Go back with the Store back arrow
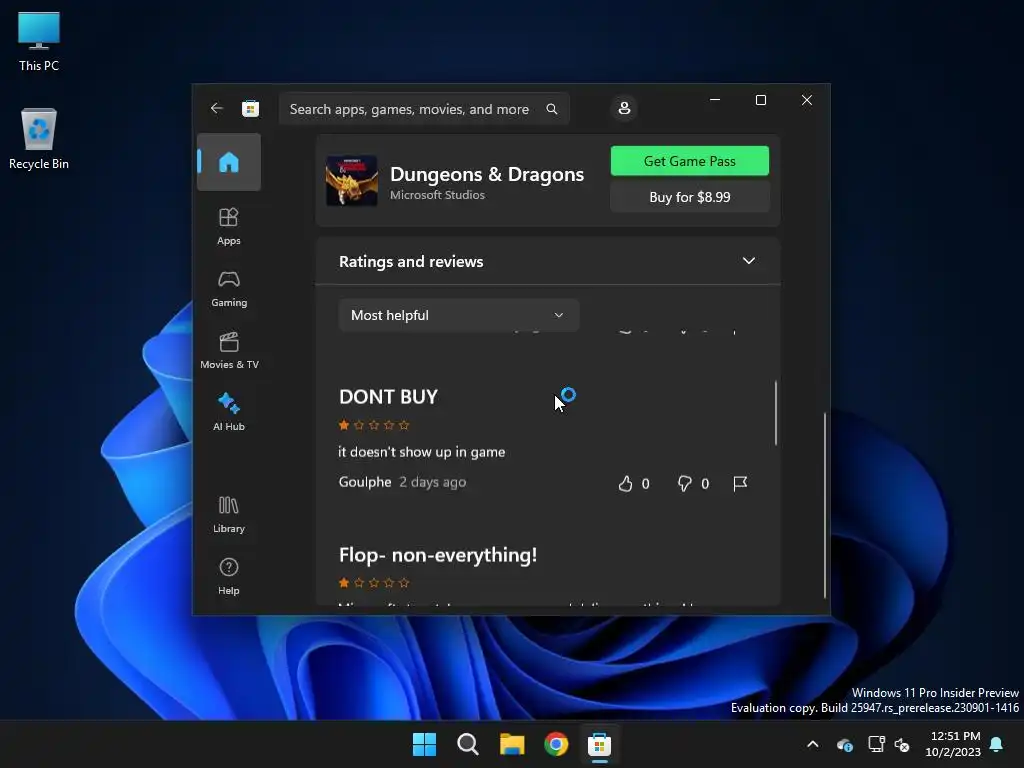1024x768 pixels. pos(217,108)
